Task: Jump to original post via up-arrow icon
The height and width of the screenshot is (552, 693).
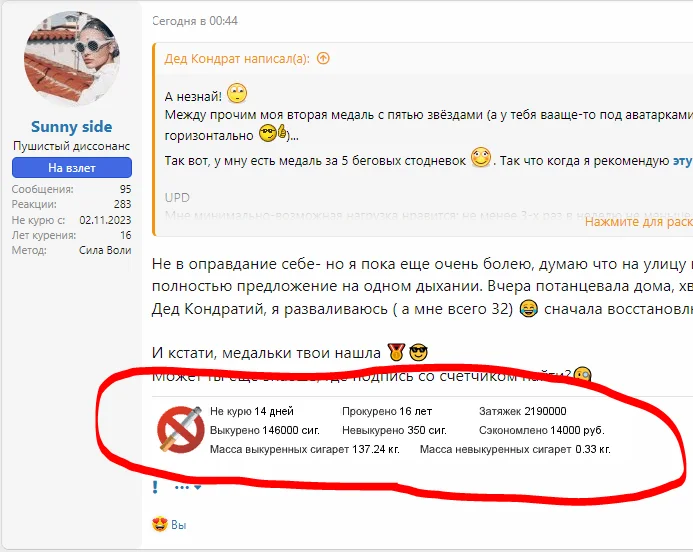Action: pyautogui.click(x=324, y=58)
